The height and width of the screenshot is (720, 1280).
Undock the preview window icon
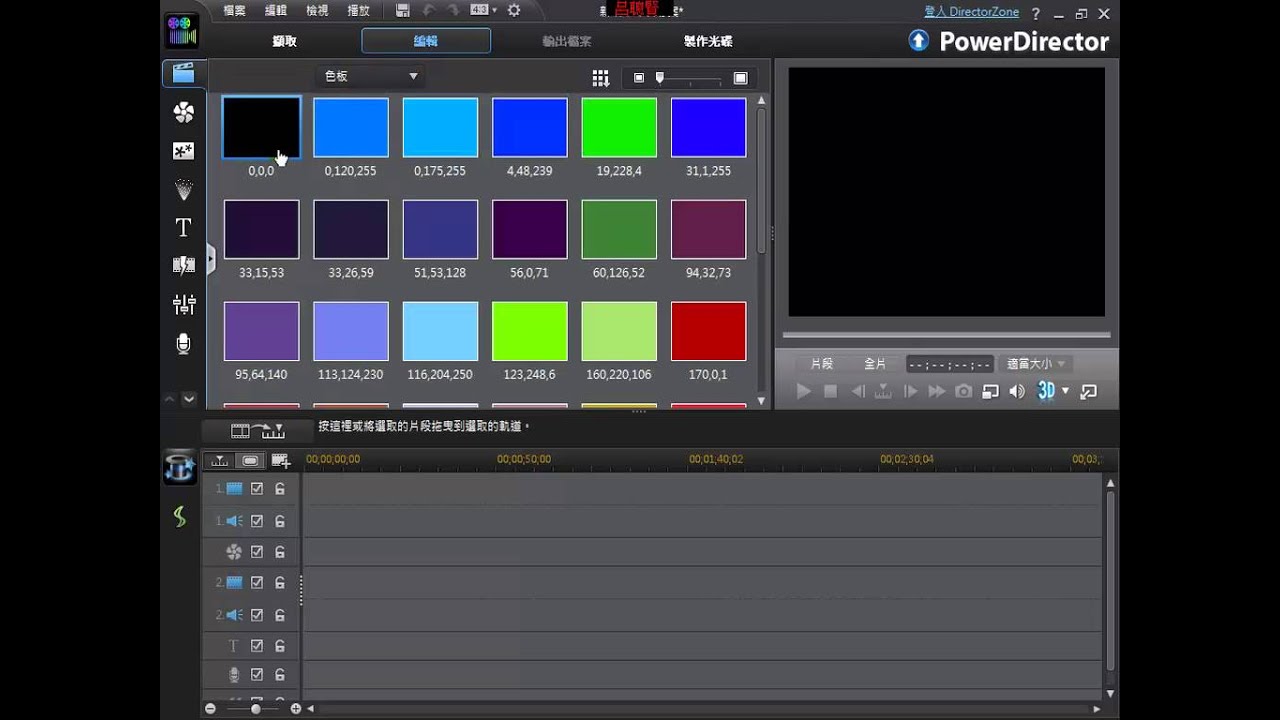tap(1089, 391)
